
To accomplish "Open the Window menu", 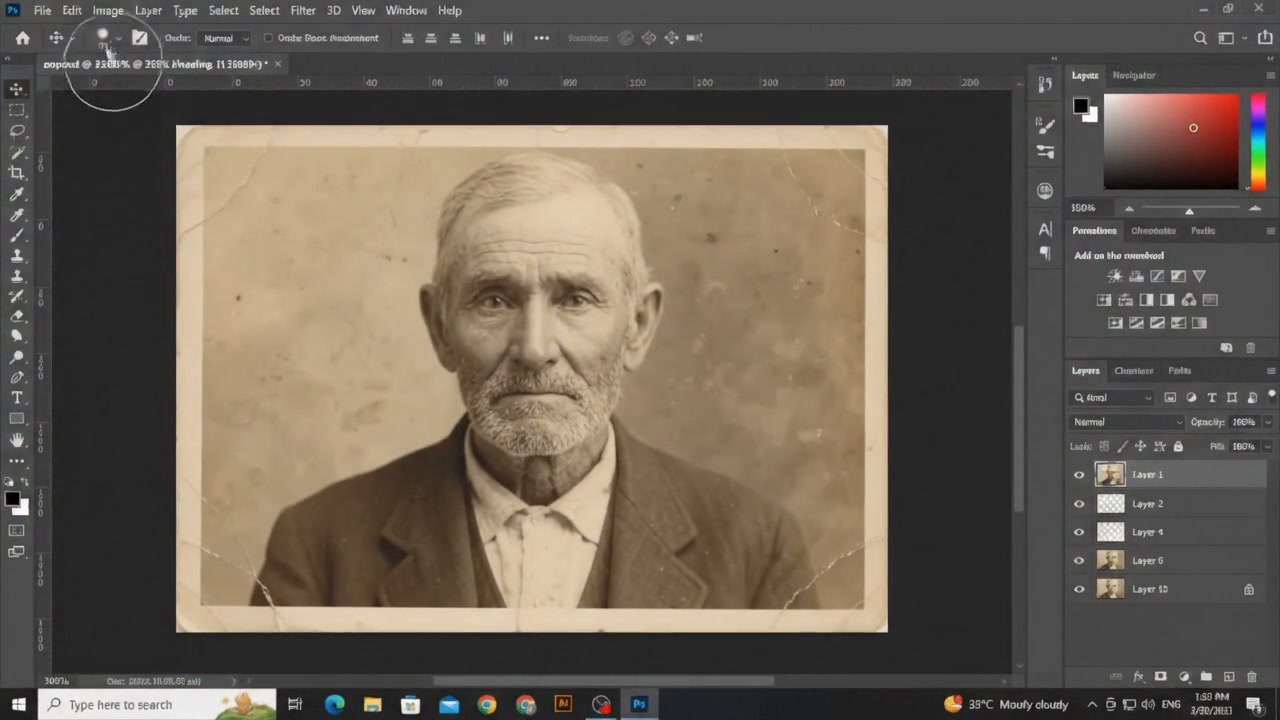I will [406, 10].
